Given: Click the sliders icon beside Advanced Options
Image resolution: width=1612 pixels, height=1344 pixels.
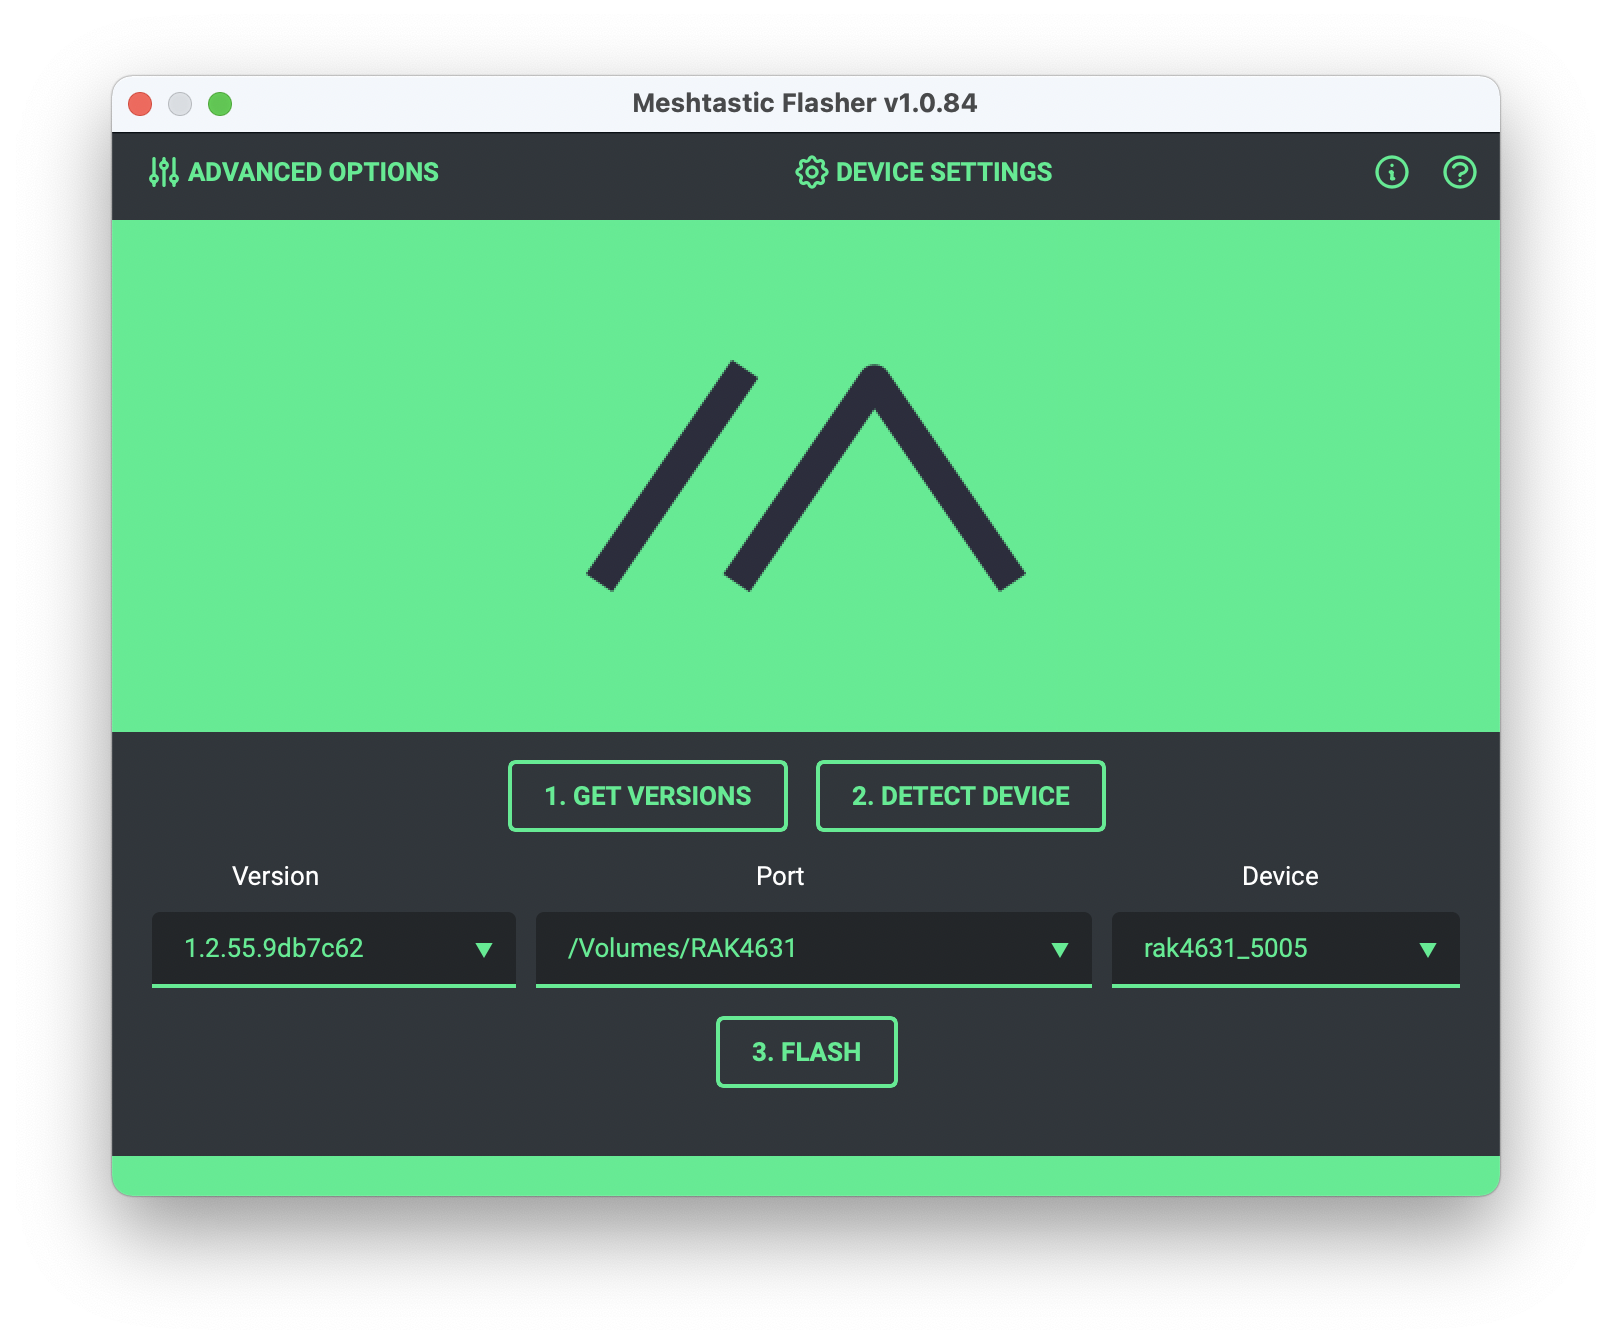Looking at the screenshot, I should pos(164,172).
